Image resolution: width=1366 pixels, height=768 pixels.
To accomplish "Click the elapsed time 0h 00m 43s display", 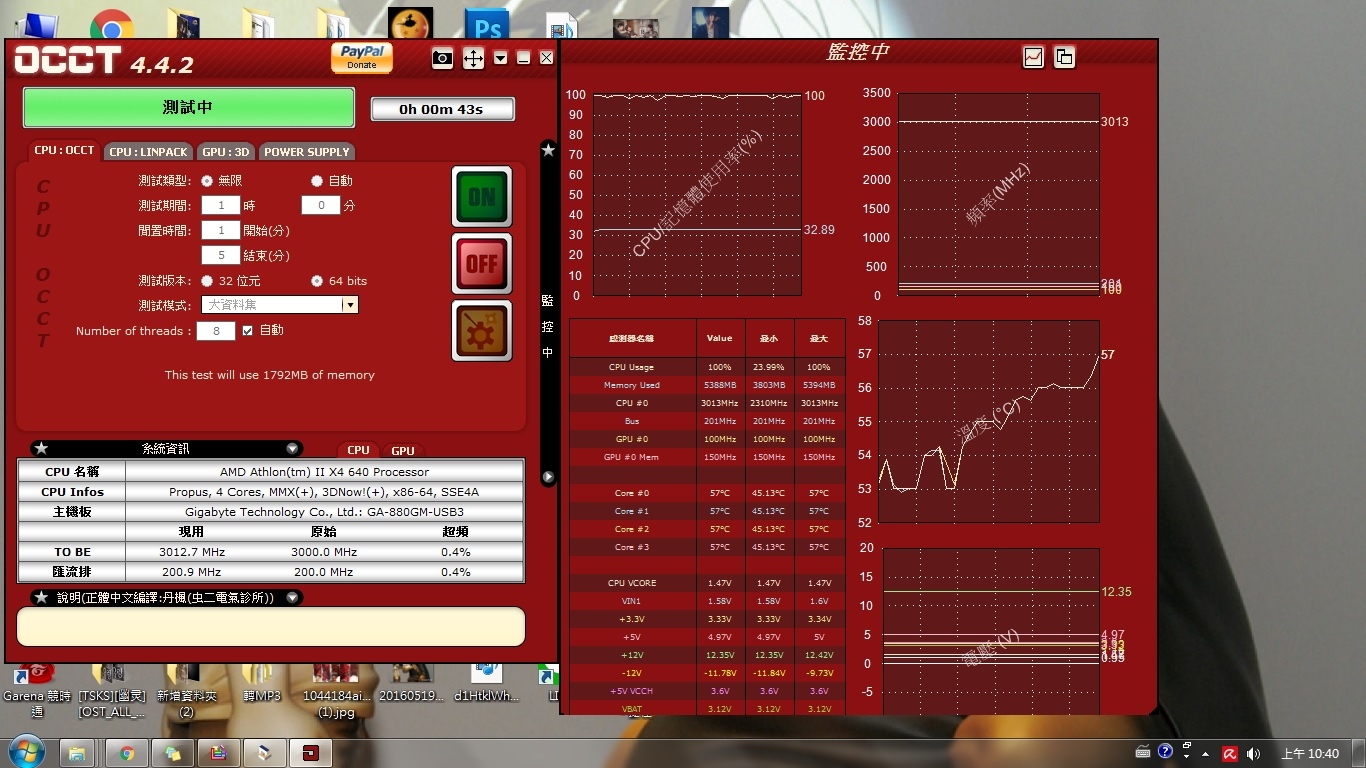I will (443, 109).
